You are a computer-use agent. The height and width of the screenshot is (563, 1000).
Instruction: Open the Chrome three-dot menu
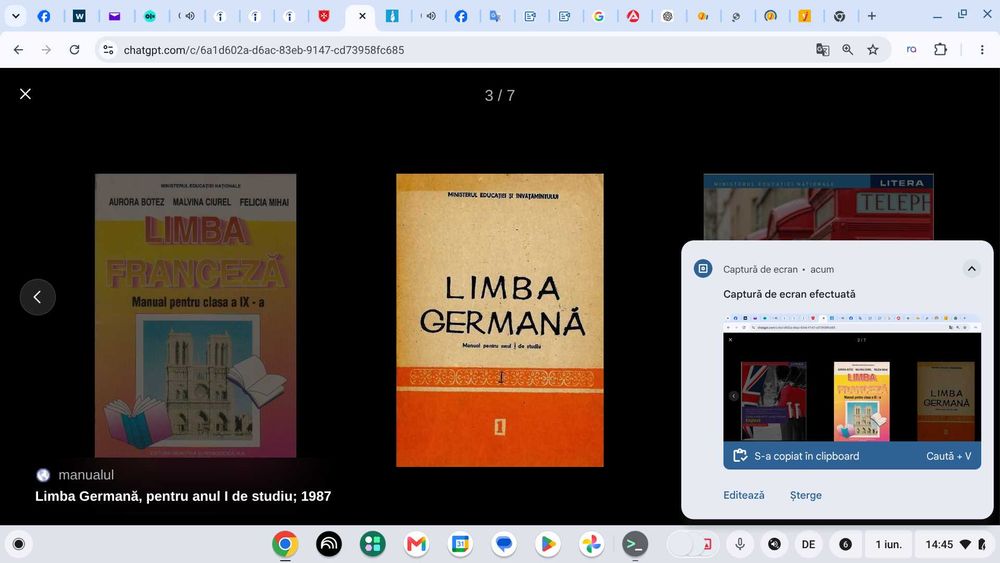coord(982,50)
